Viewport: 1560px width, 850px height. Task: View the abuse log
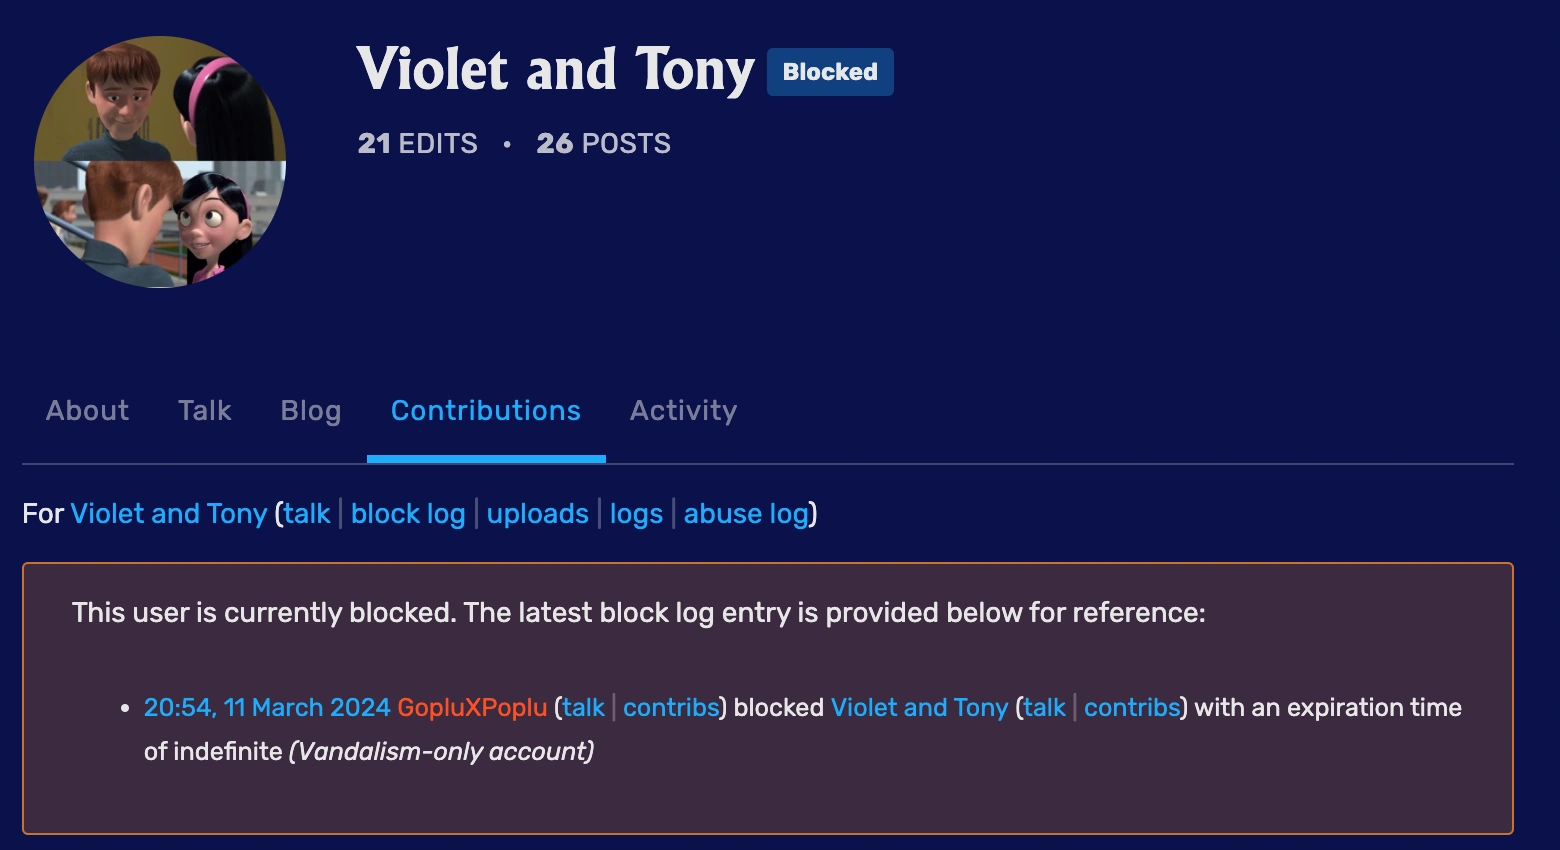[x=745, y=513]
